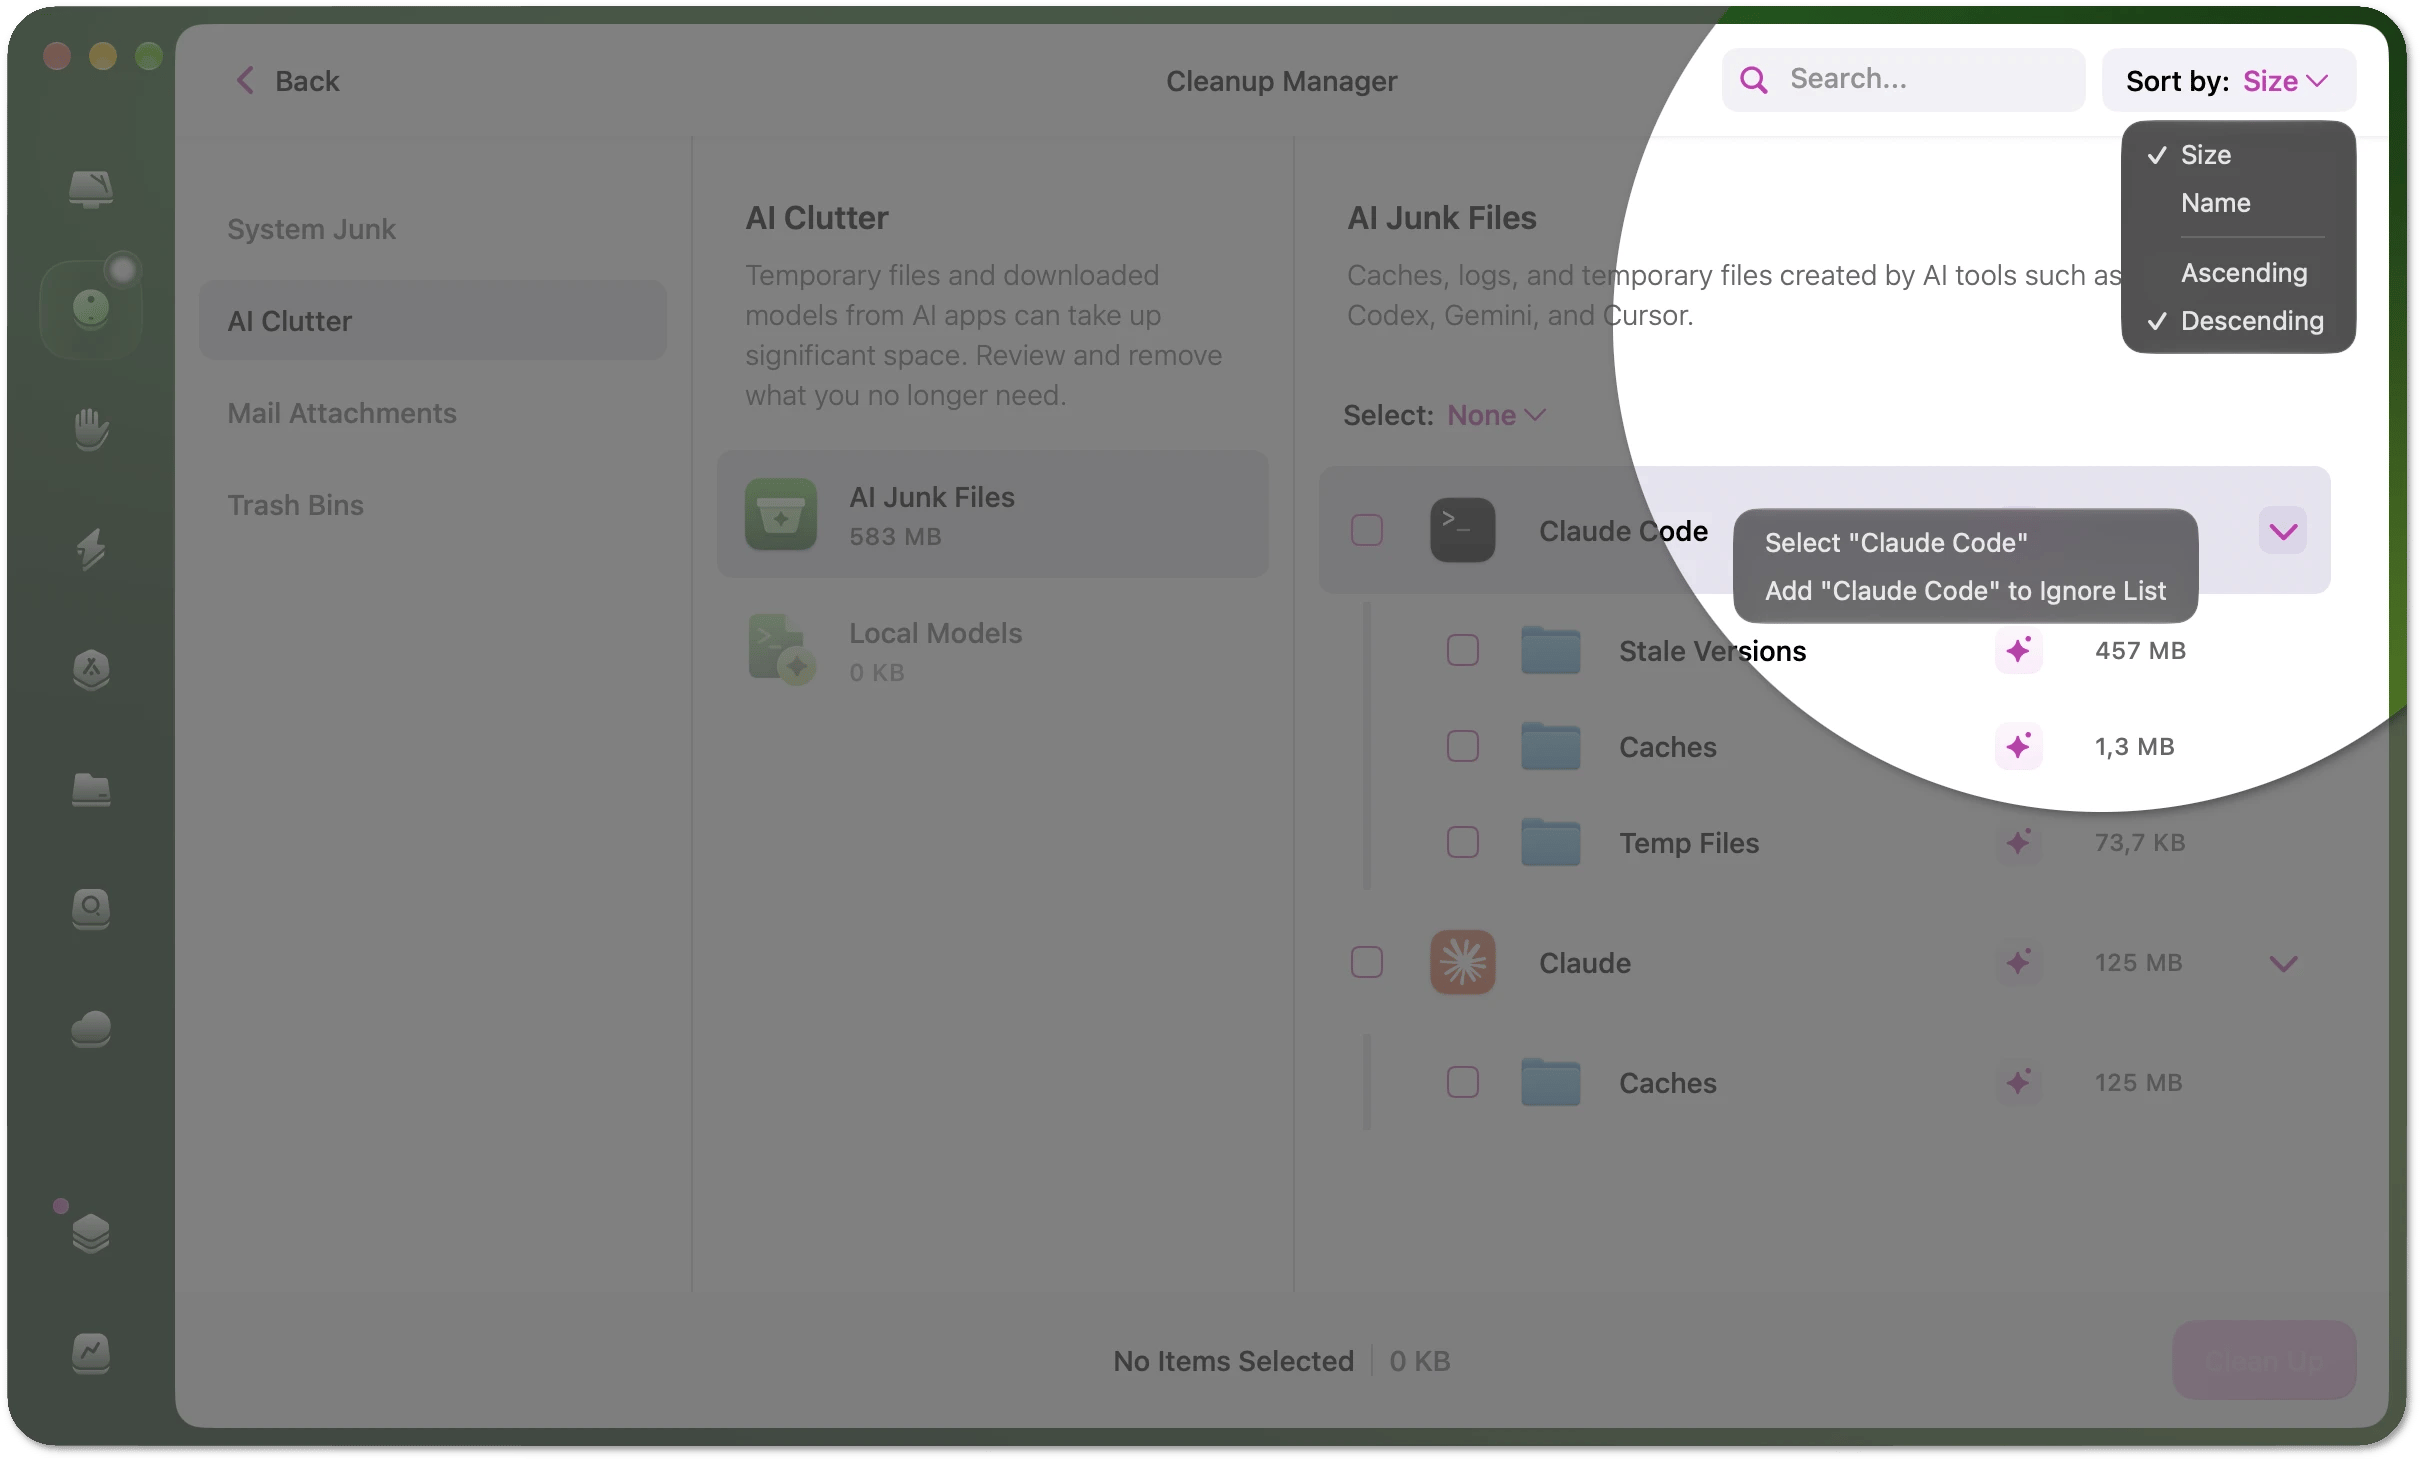The image size is (2420, 1460).
Task: Click the Clean Up button
Action: pyautogui.click(x=2263, y=1360)
